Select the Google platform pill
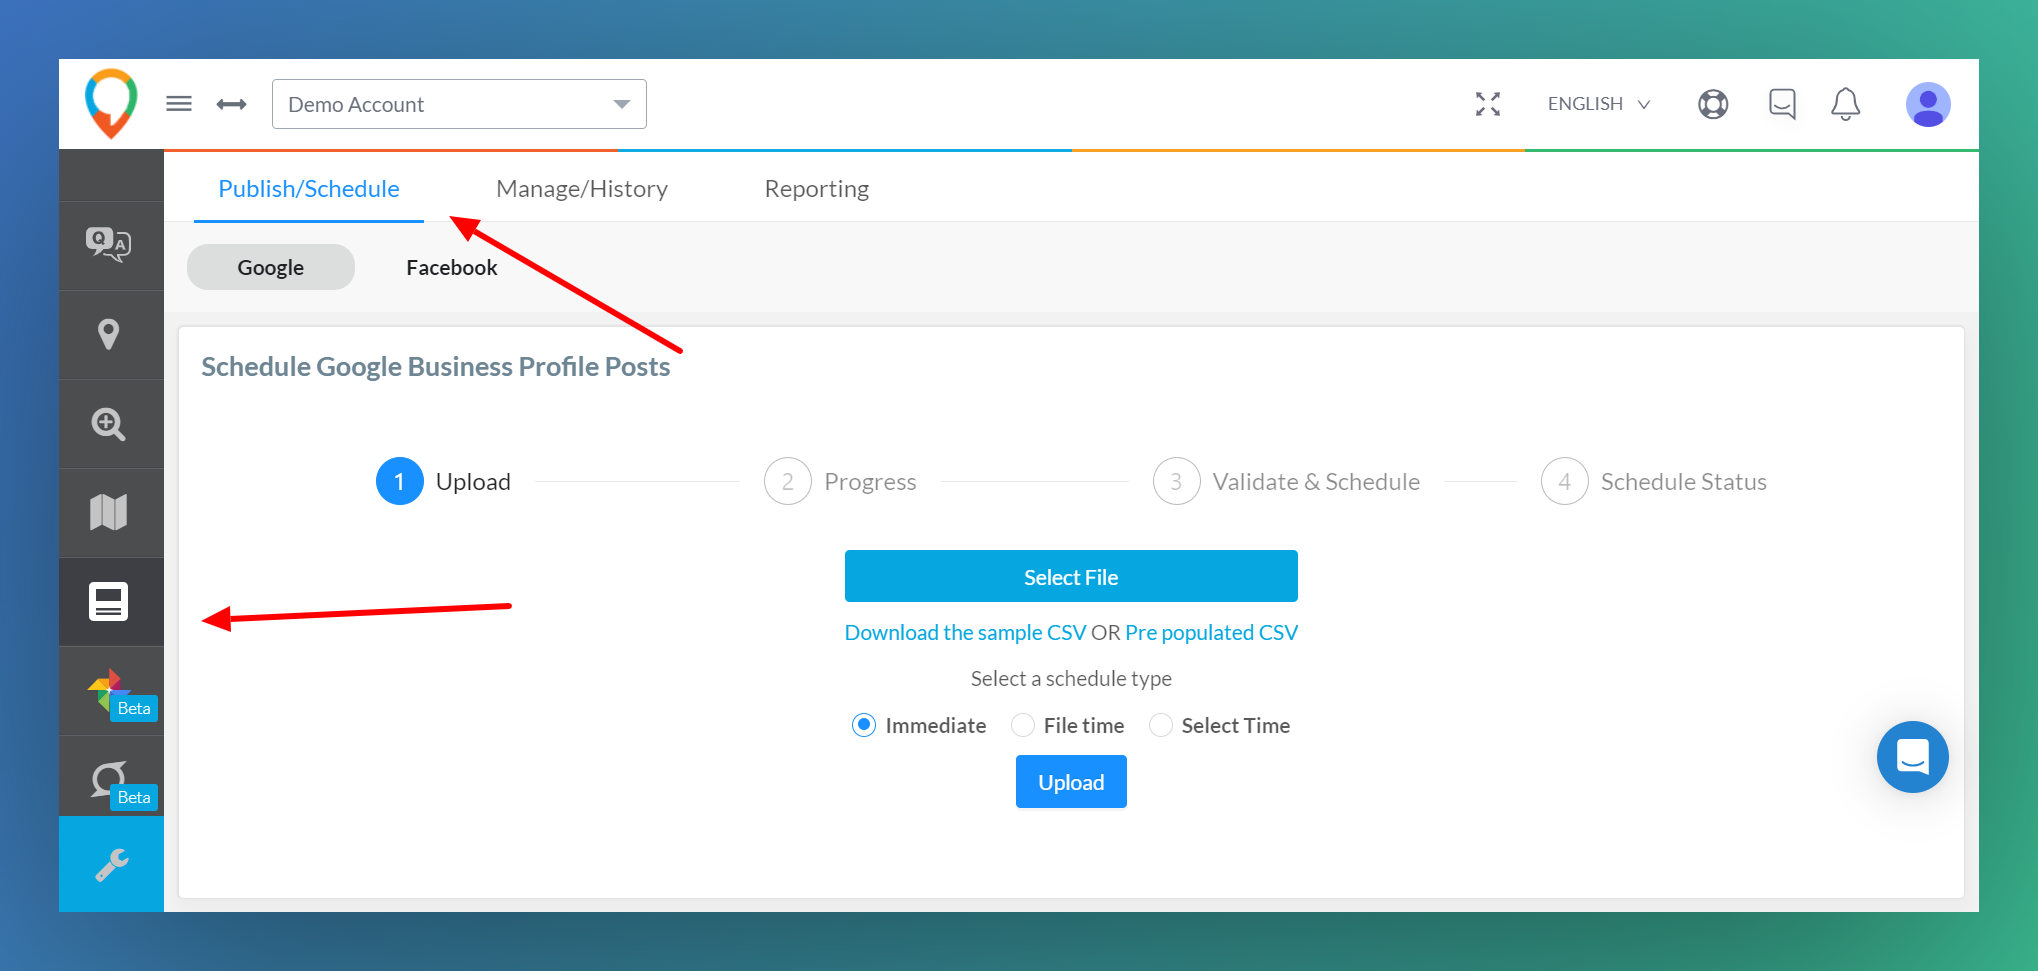Screen dimensions: 2038x971 [x=271, y=267]
